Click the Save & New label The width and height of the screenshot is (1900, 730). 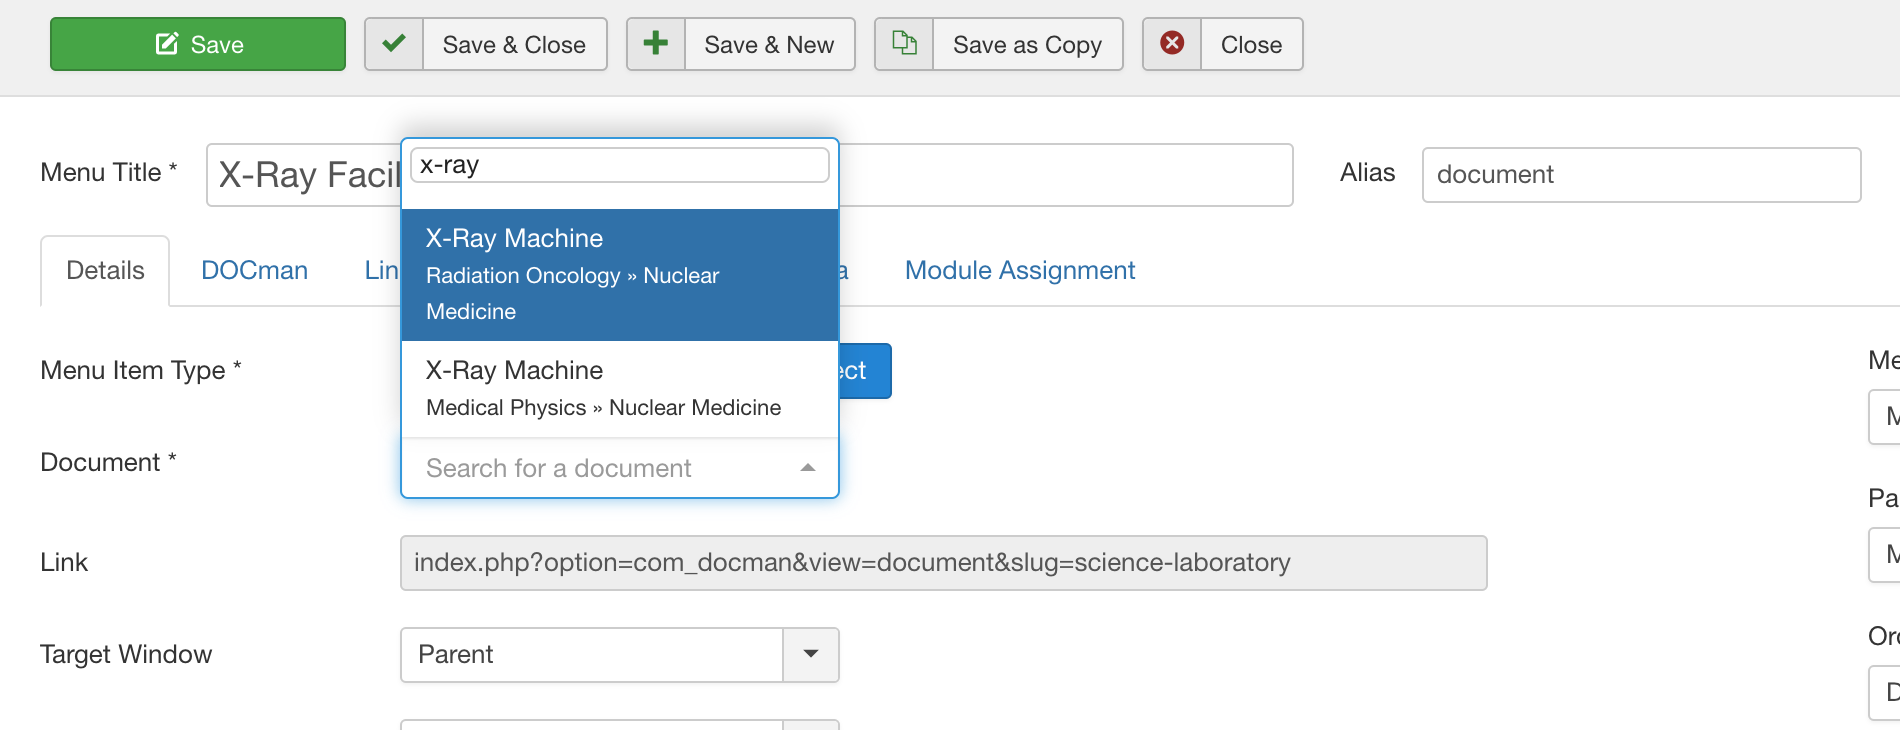click(x=769, y=45)
